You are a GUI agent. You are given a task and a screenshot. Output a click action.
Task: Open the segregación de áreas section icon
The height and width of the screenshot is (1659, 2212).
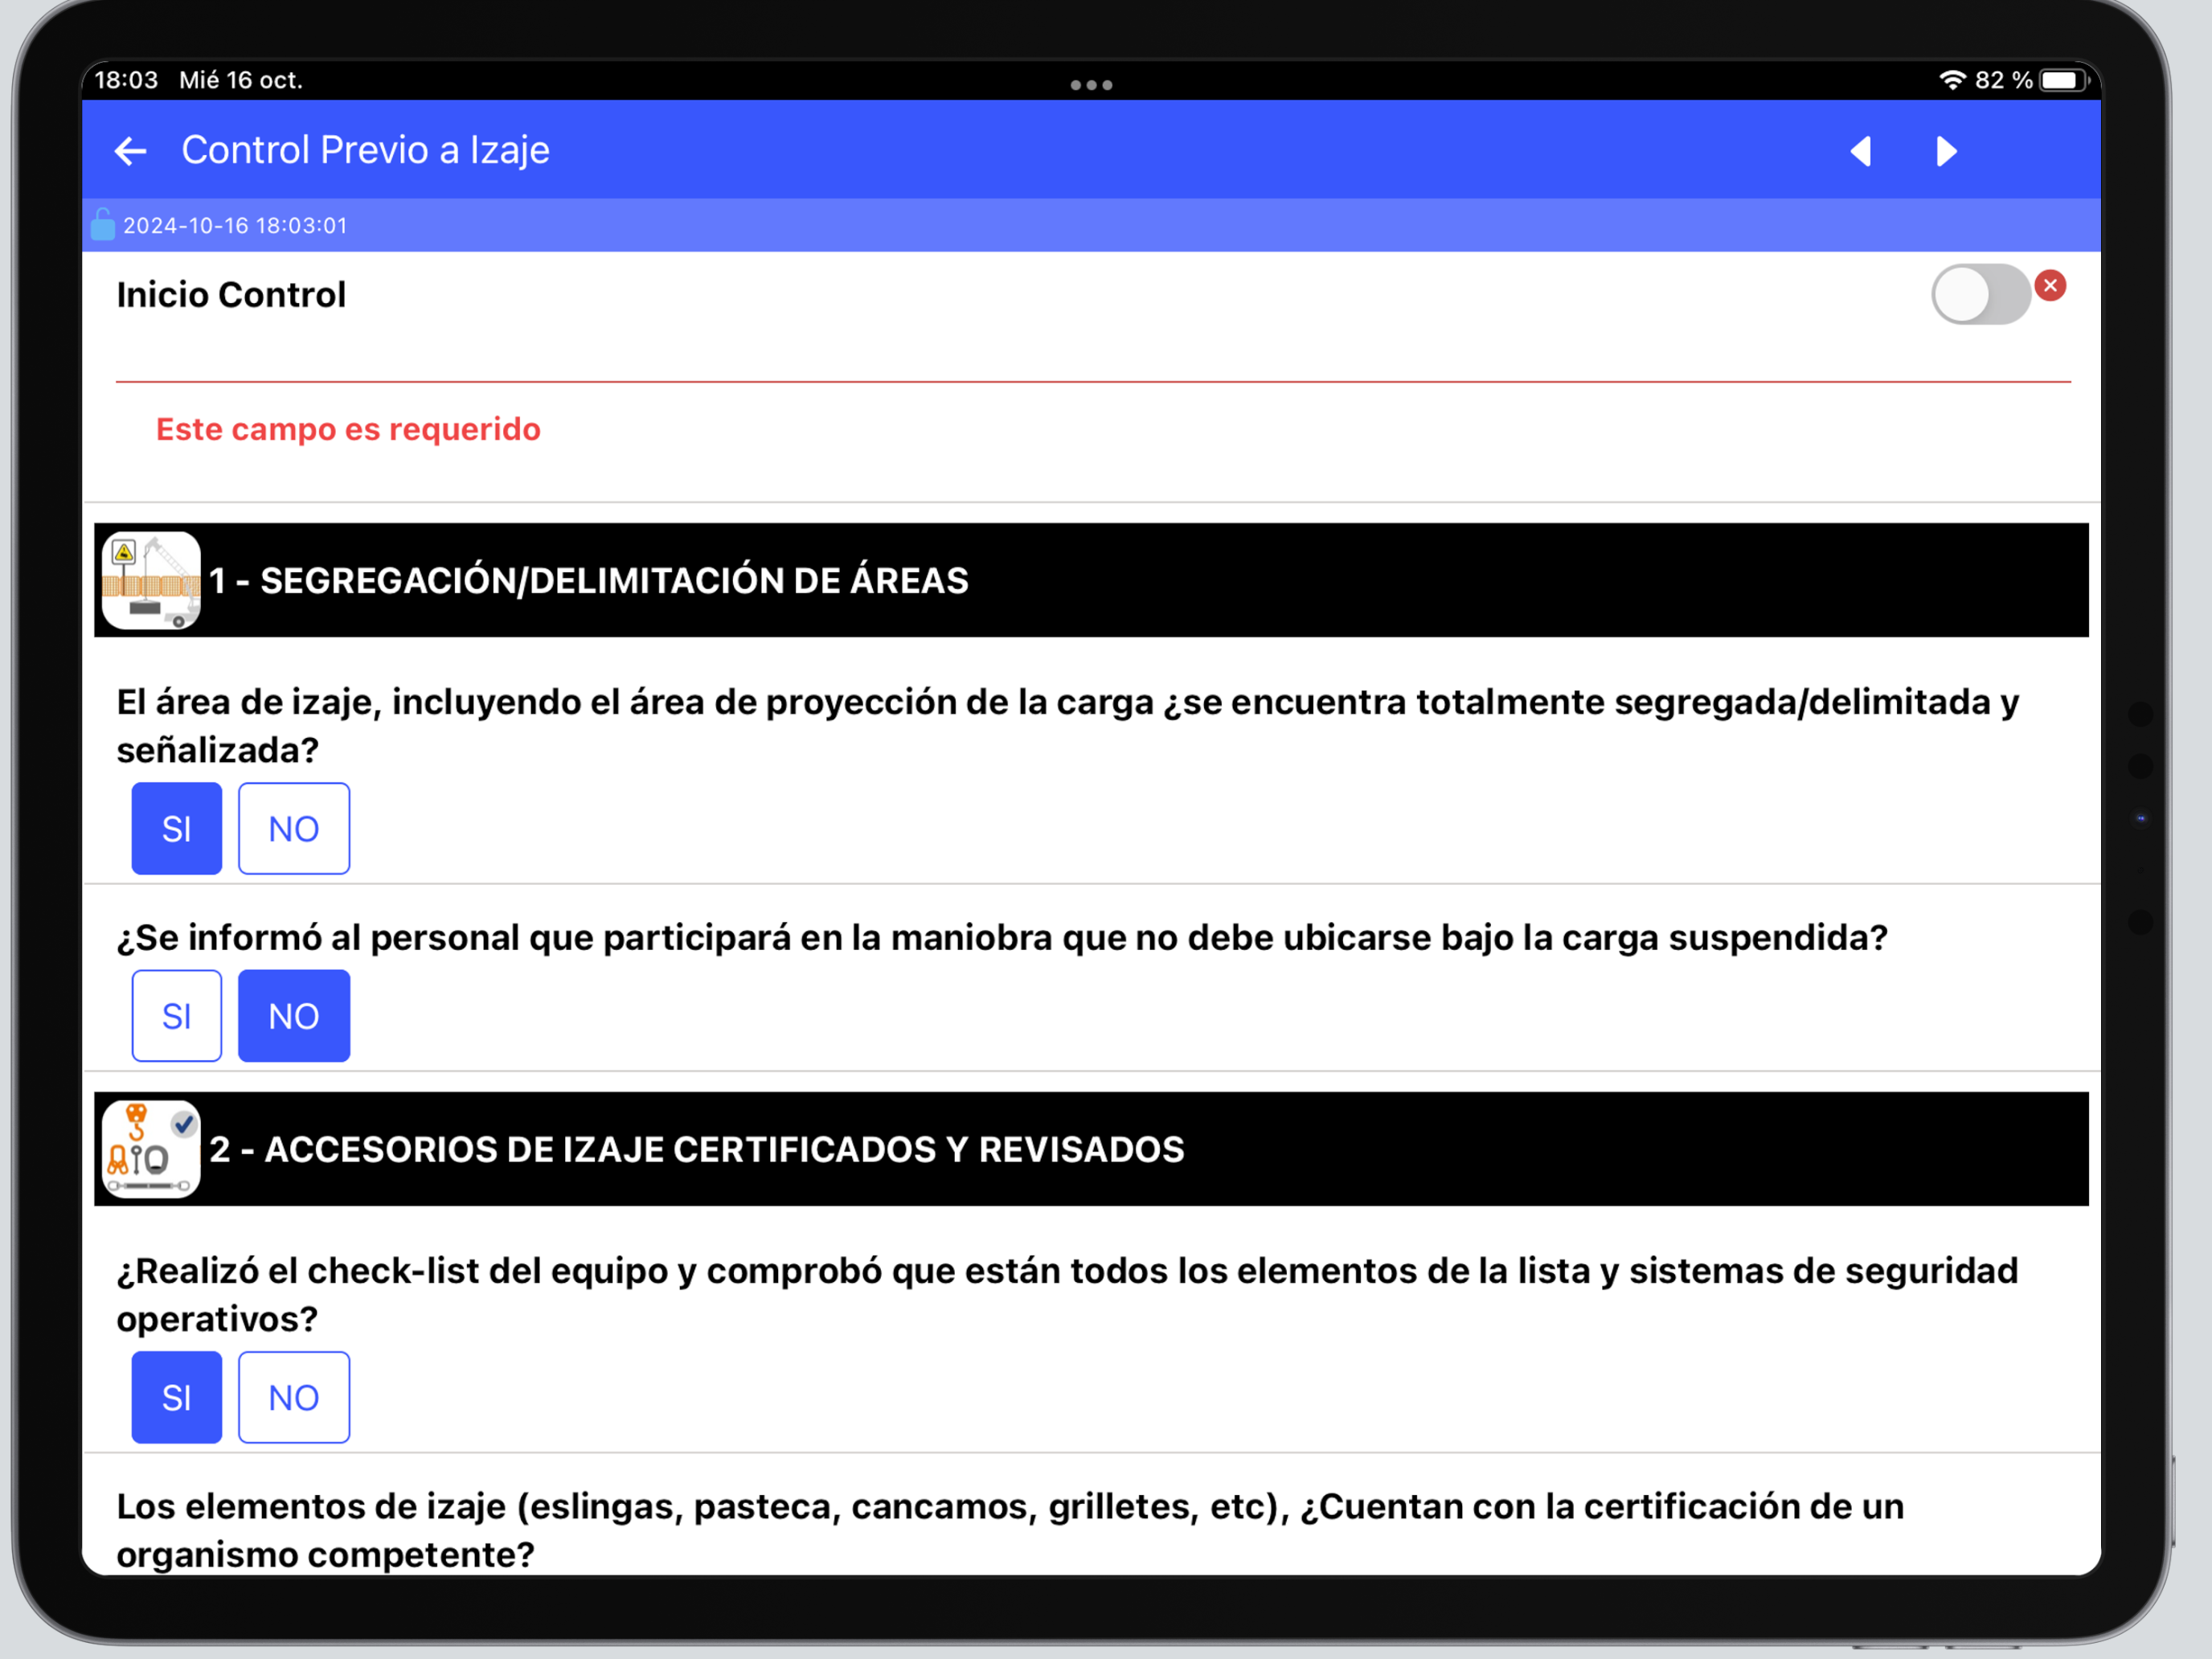click(151, 580)
